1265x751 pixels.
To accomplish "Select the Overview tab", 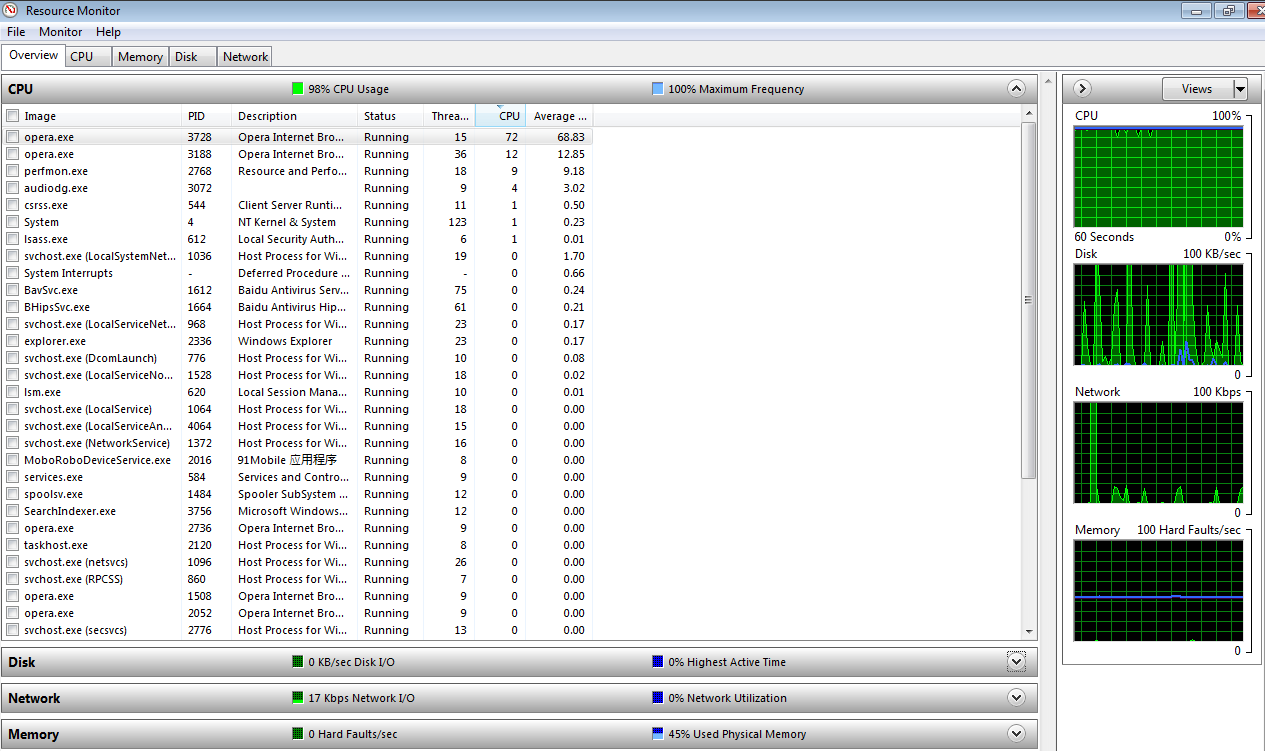I will pos(33,55).
